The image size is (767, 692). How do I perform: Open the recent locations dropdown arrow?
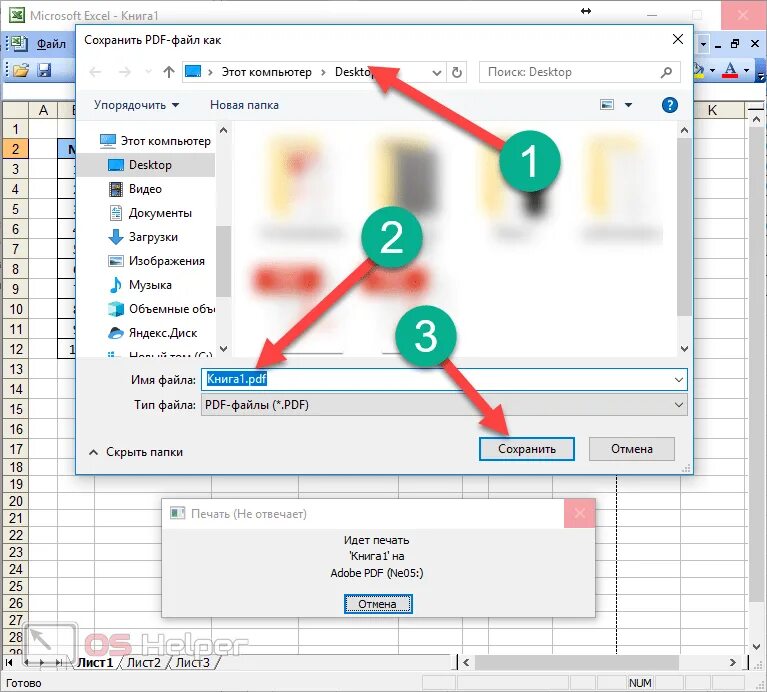148,72
